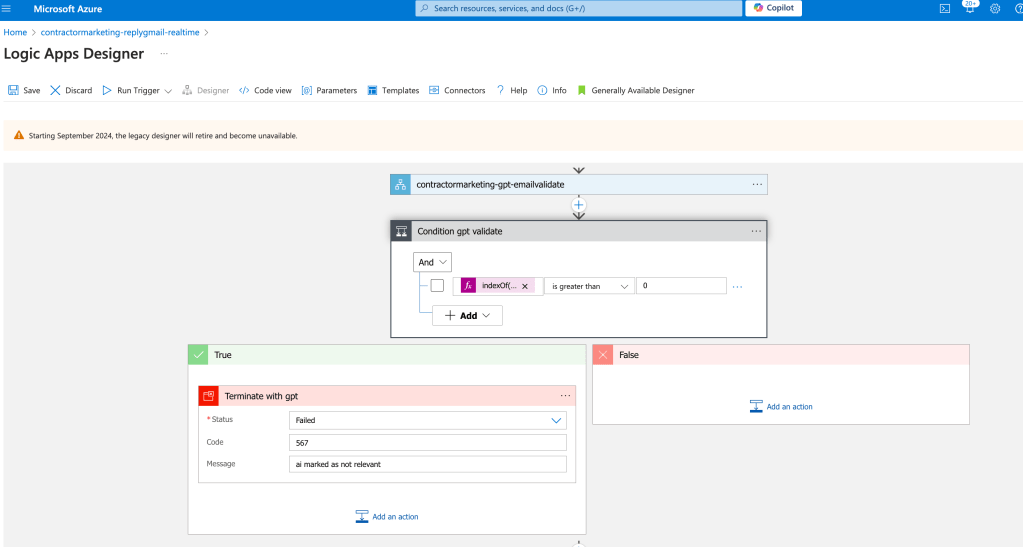Add an action in the False branch
The height and width of the screenshot is (547, 1023).
tap(781, 407)
